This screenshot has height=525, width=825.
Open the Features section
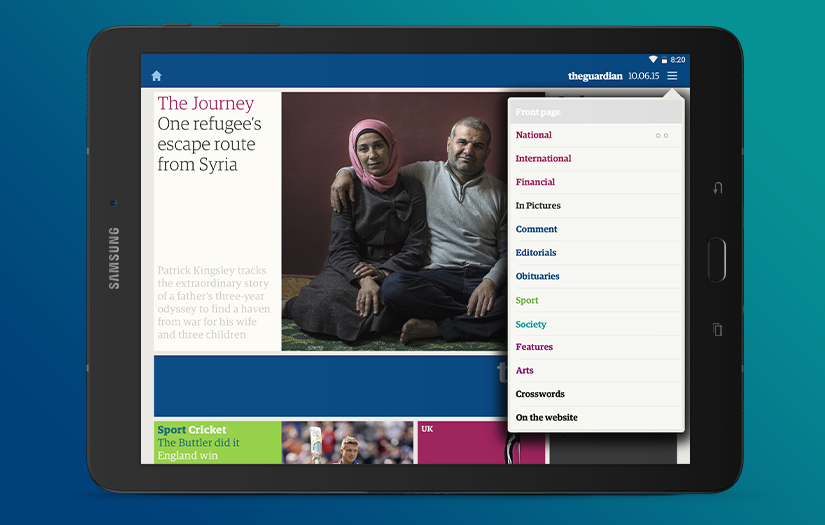(x=596, y=347)
